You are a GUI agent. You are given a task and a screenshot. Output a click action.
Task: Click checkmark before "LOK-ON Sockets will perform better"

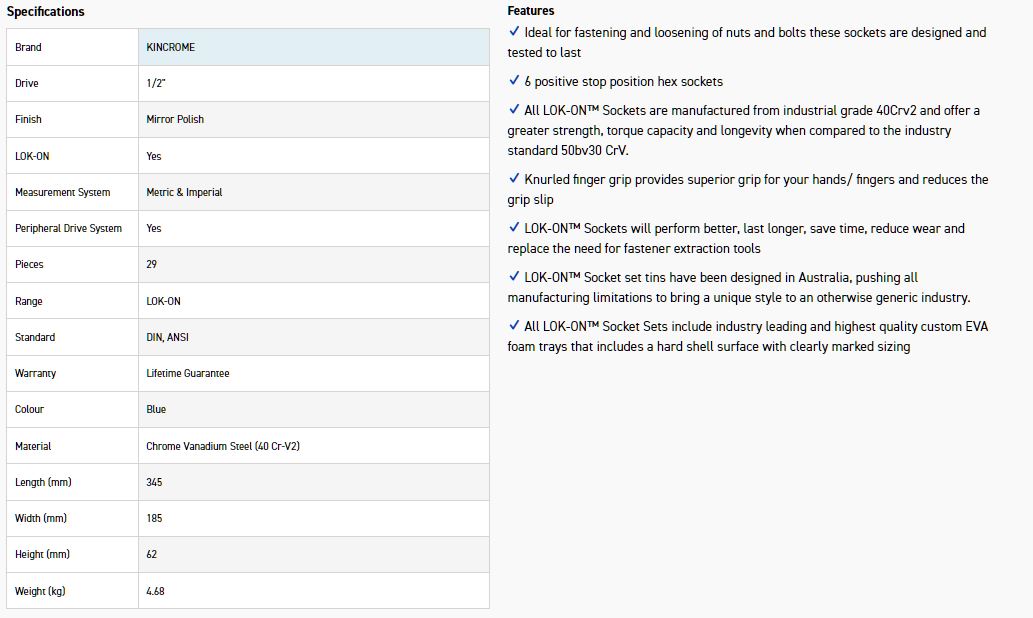pyautogui.click(x=514, y=228)
